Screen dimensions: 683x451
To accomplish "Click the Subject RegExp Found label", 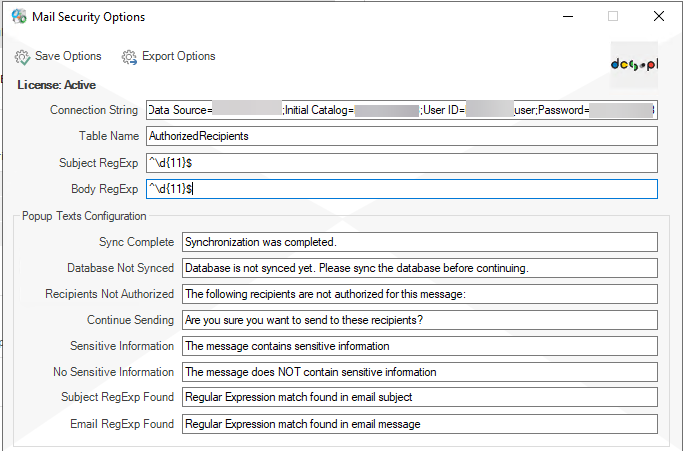I will click(117, 397).
